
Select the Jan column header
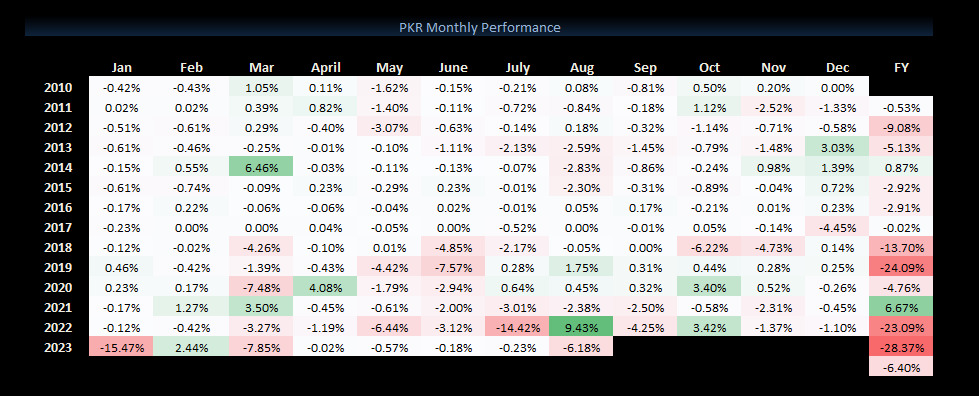(x=122, y=67)
